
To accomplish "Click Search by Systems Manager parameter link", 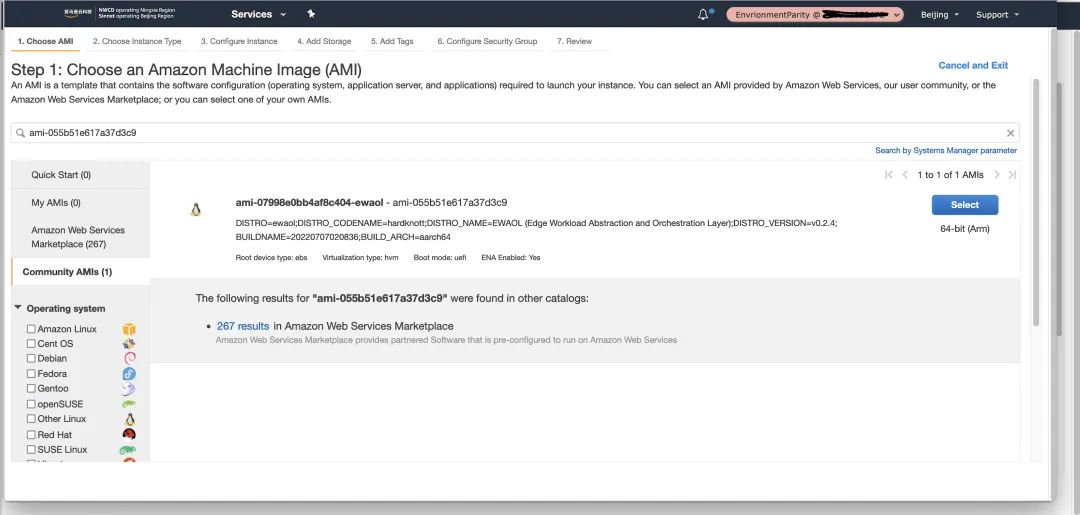I will pos(946,150).
